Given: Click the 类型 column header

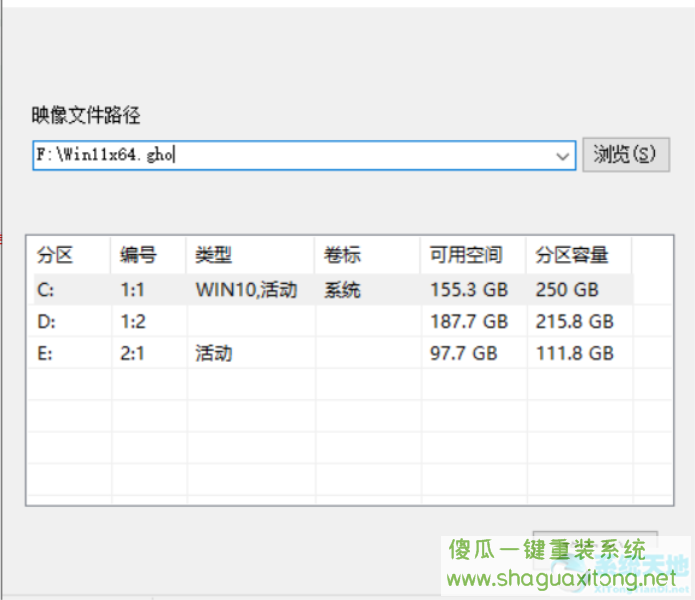Looking at the screenshot, I should (x=251, y=255).
